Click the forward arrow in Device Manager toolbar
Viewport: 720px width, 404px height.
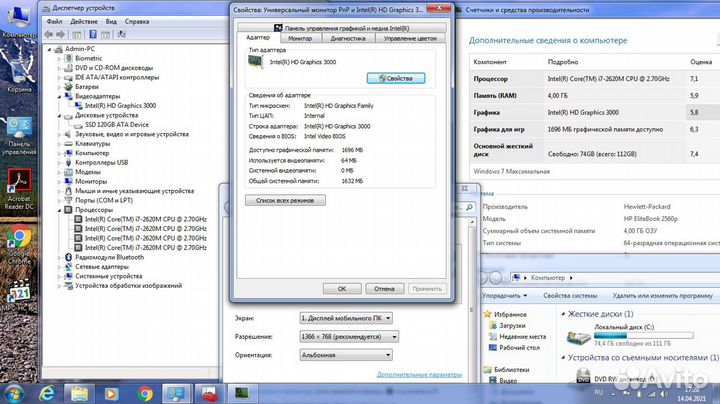pyautogui.click(x=61, y=34)
